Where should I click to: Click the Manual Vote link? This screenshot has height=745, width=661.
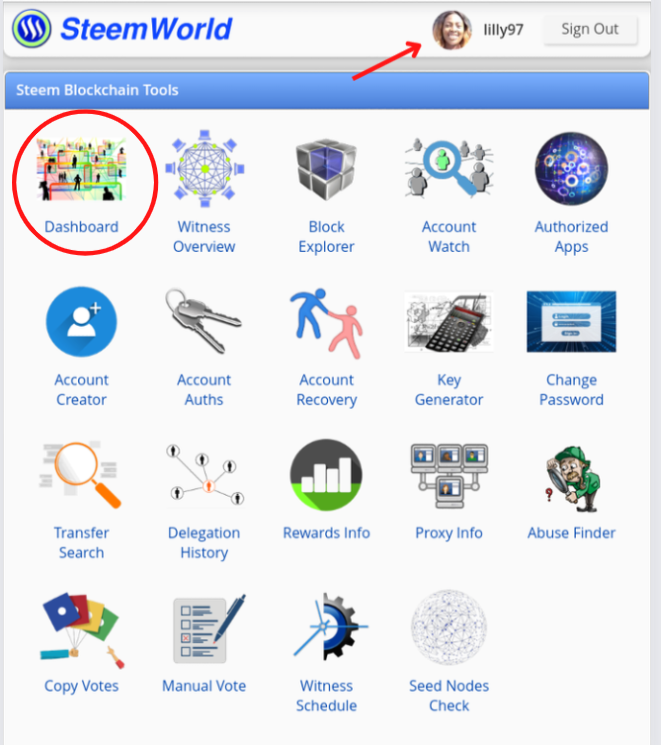coord(204,686)
